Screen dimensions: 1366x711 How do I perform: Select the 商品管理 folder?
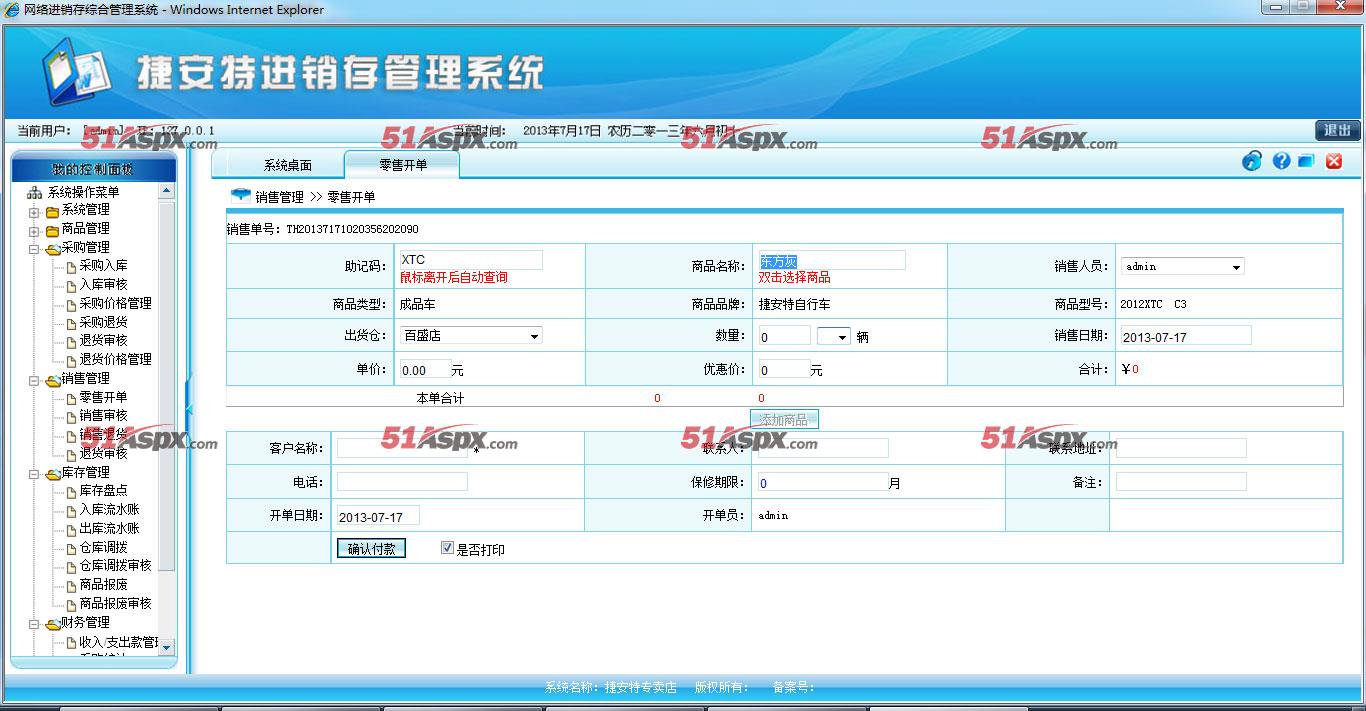pyautogui.click(x=85, y=229)
